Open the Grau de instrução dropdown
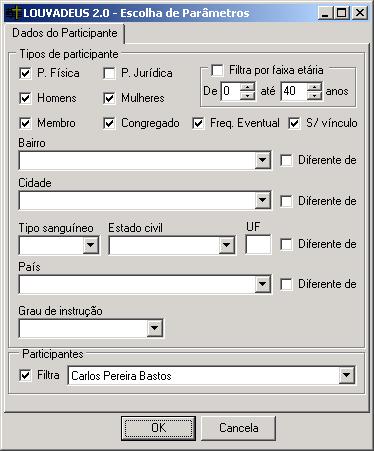This screenshot has height=451, width=374. pos(154,328)
